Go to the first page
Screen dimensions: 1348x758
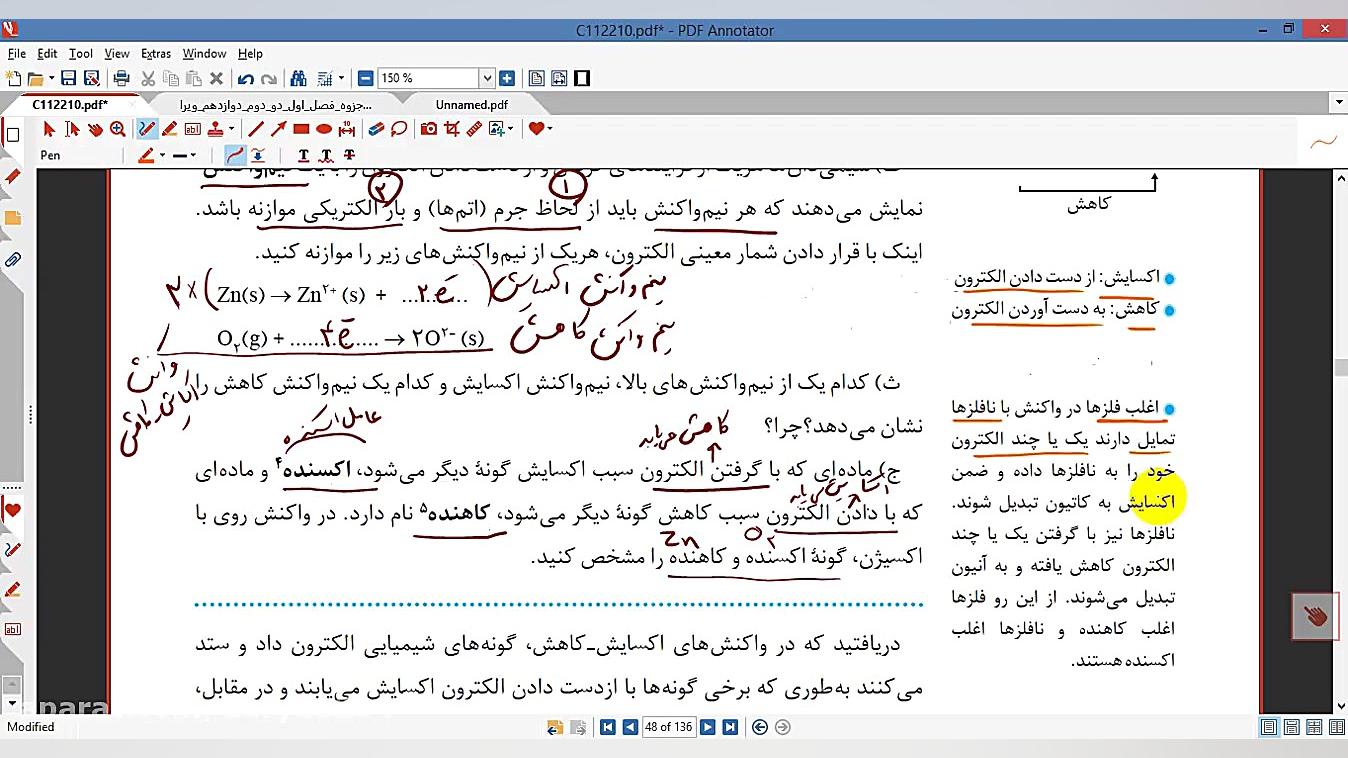(x=607, y=727)
